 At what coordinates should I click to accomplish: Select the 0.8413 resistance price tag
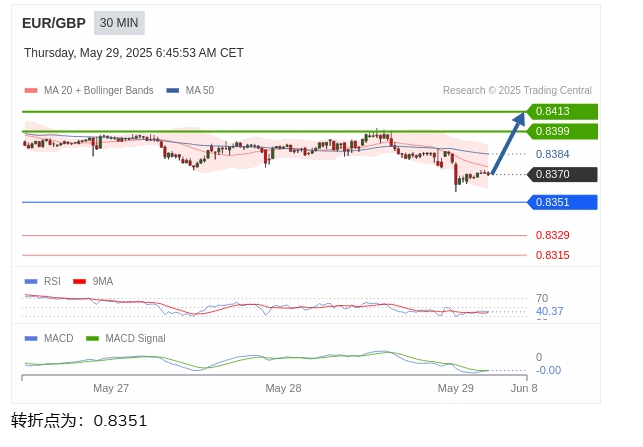561,112
